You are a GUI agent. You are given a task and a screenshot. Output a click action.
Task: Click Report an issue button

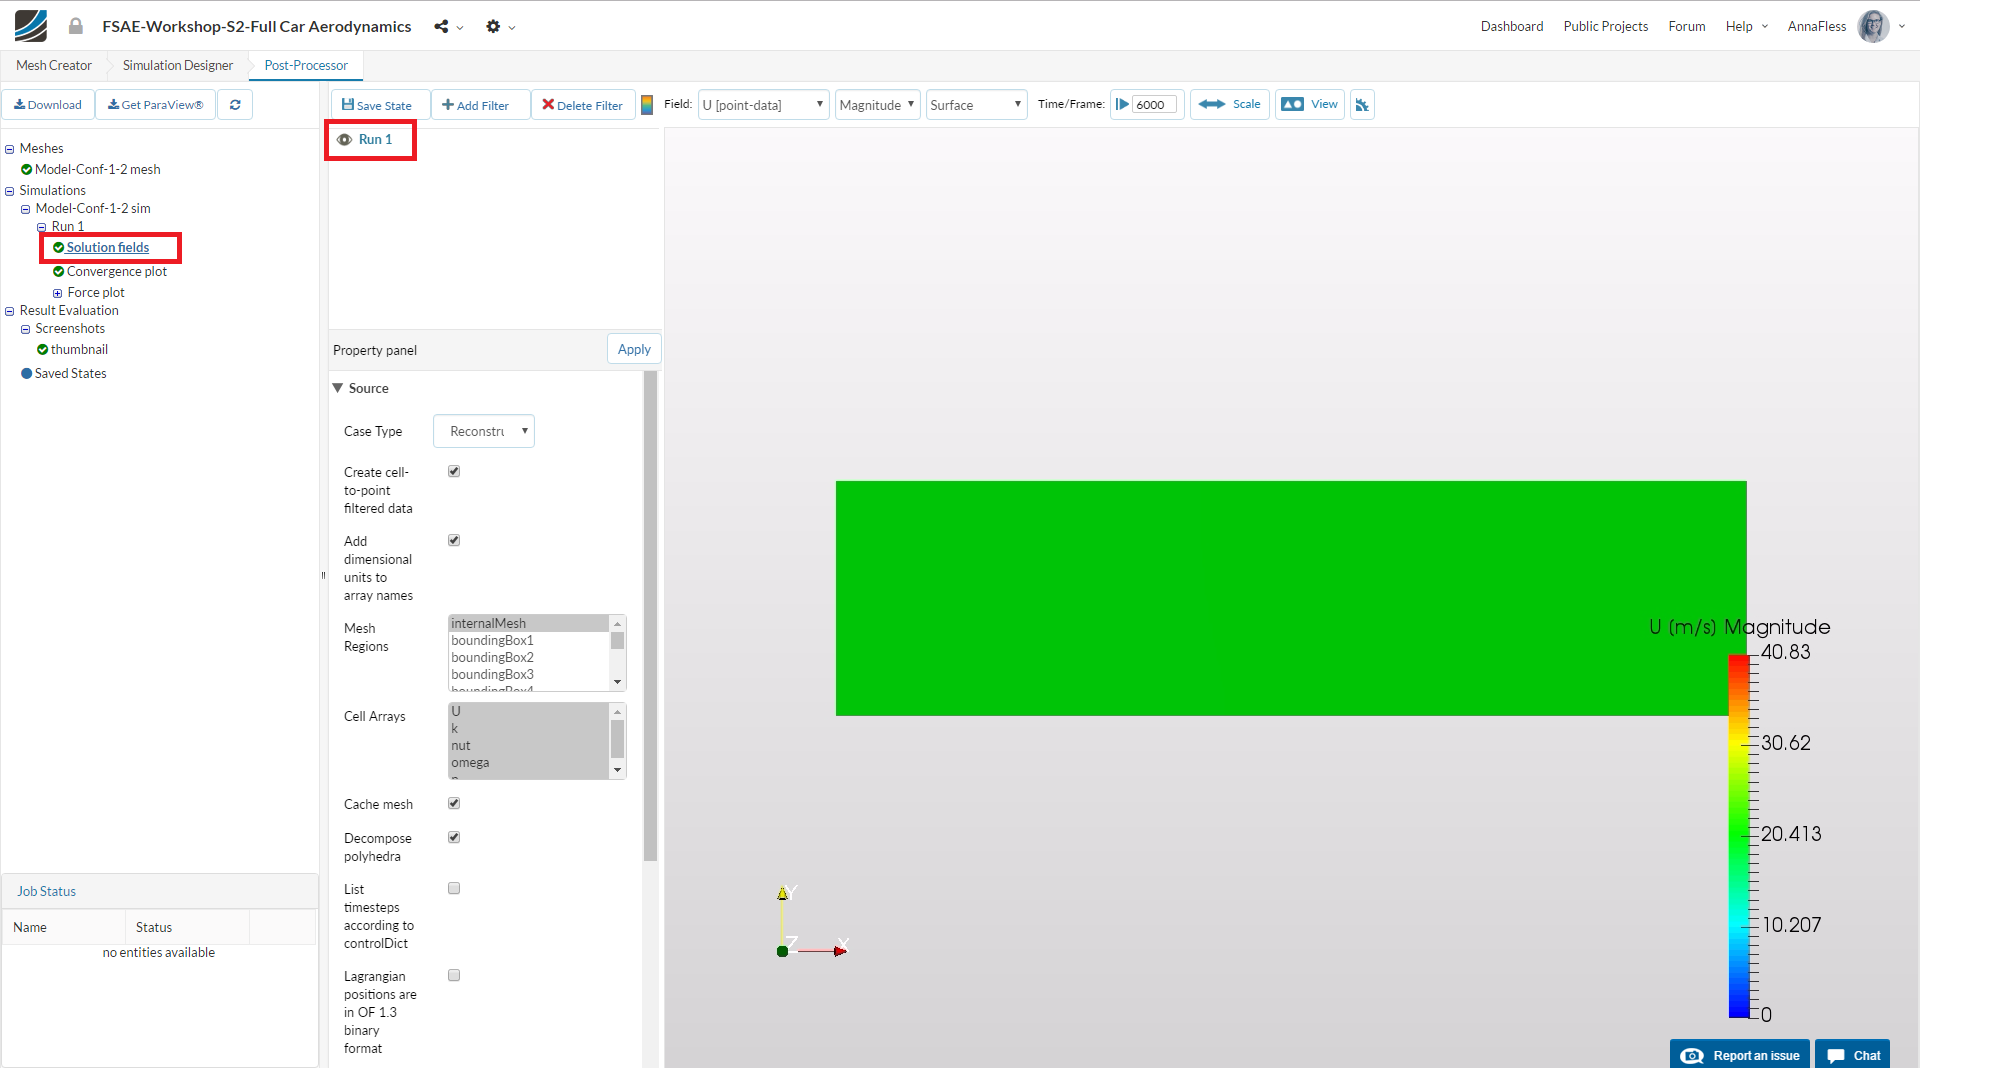point(1740,1055)
